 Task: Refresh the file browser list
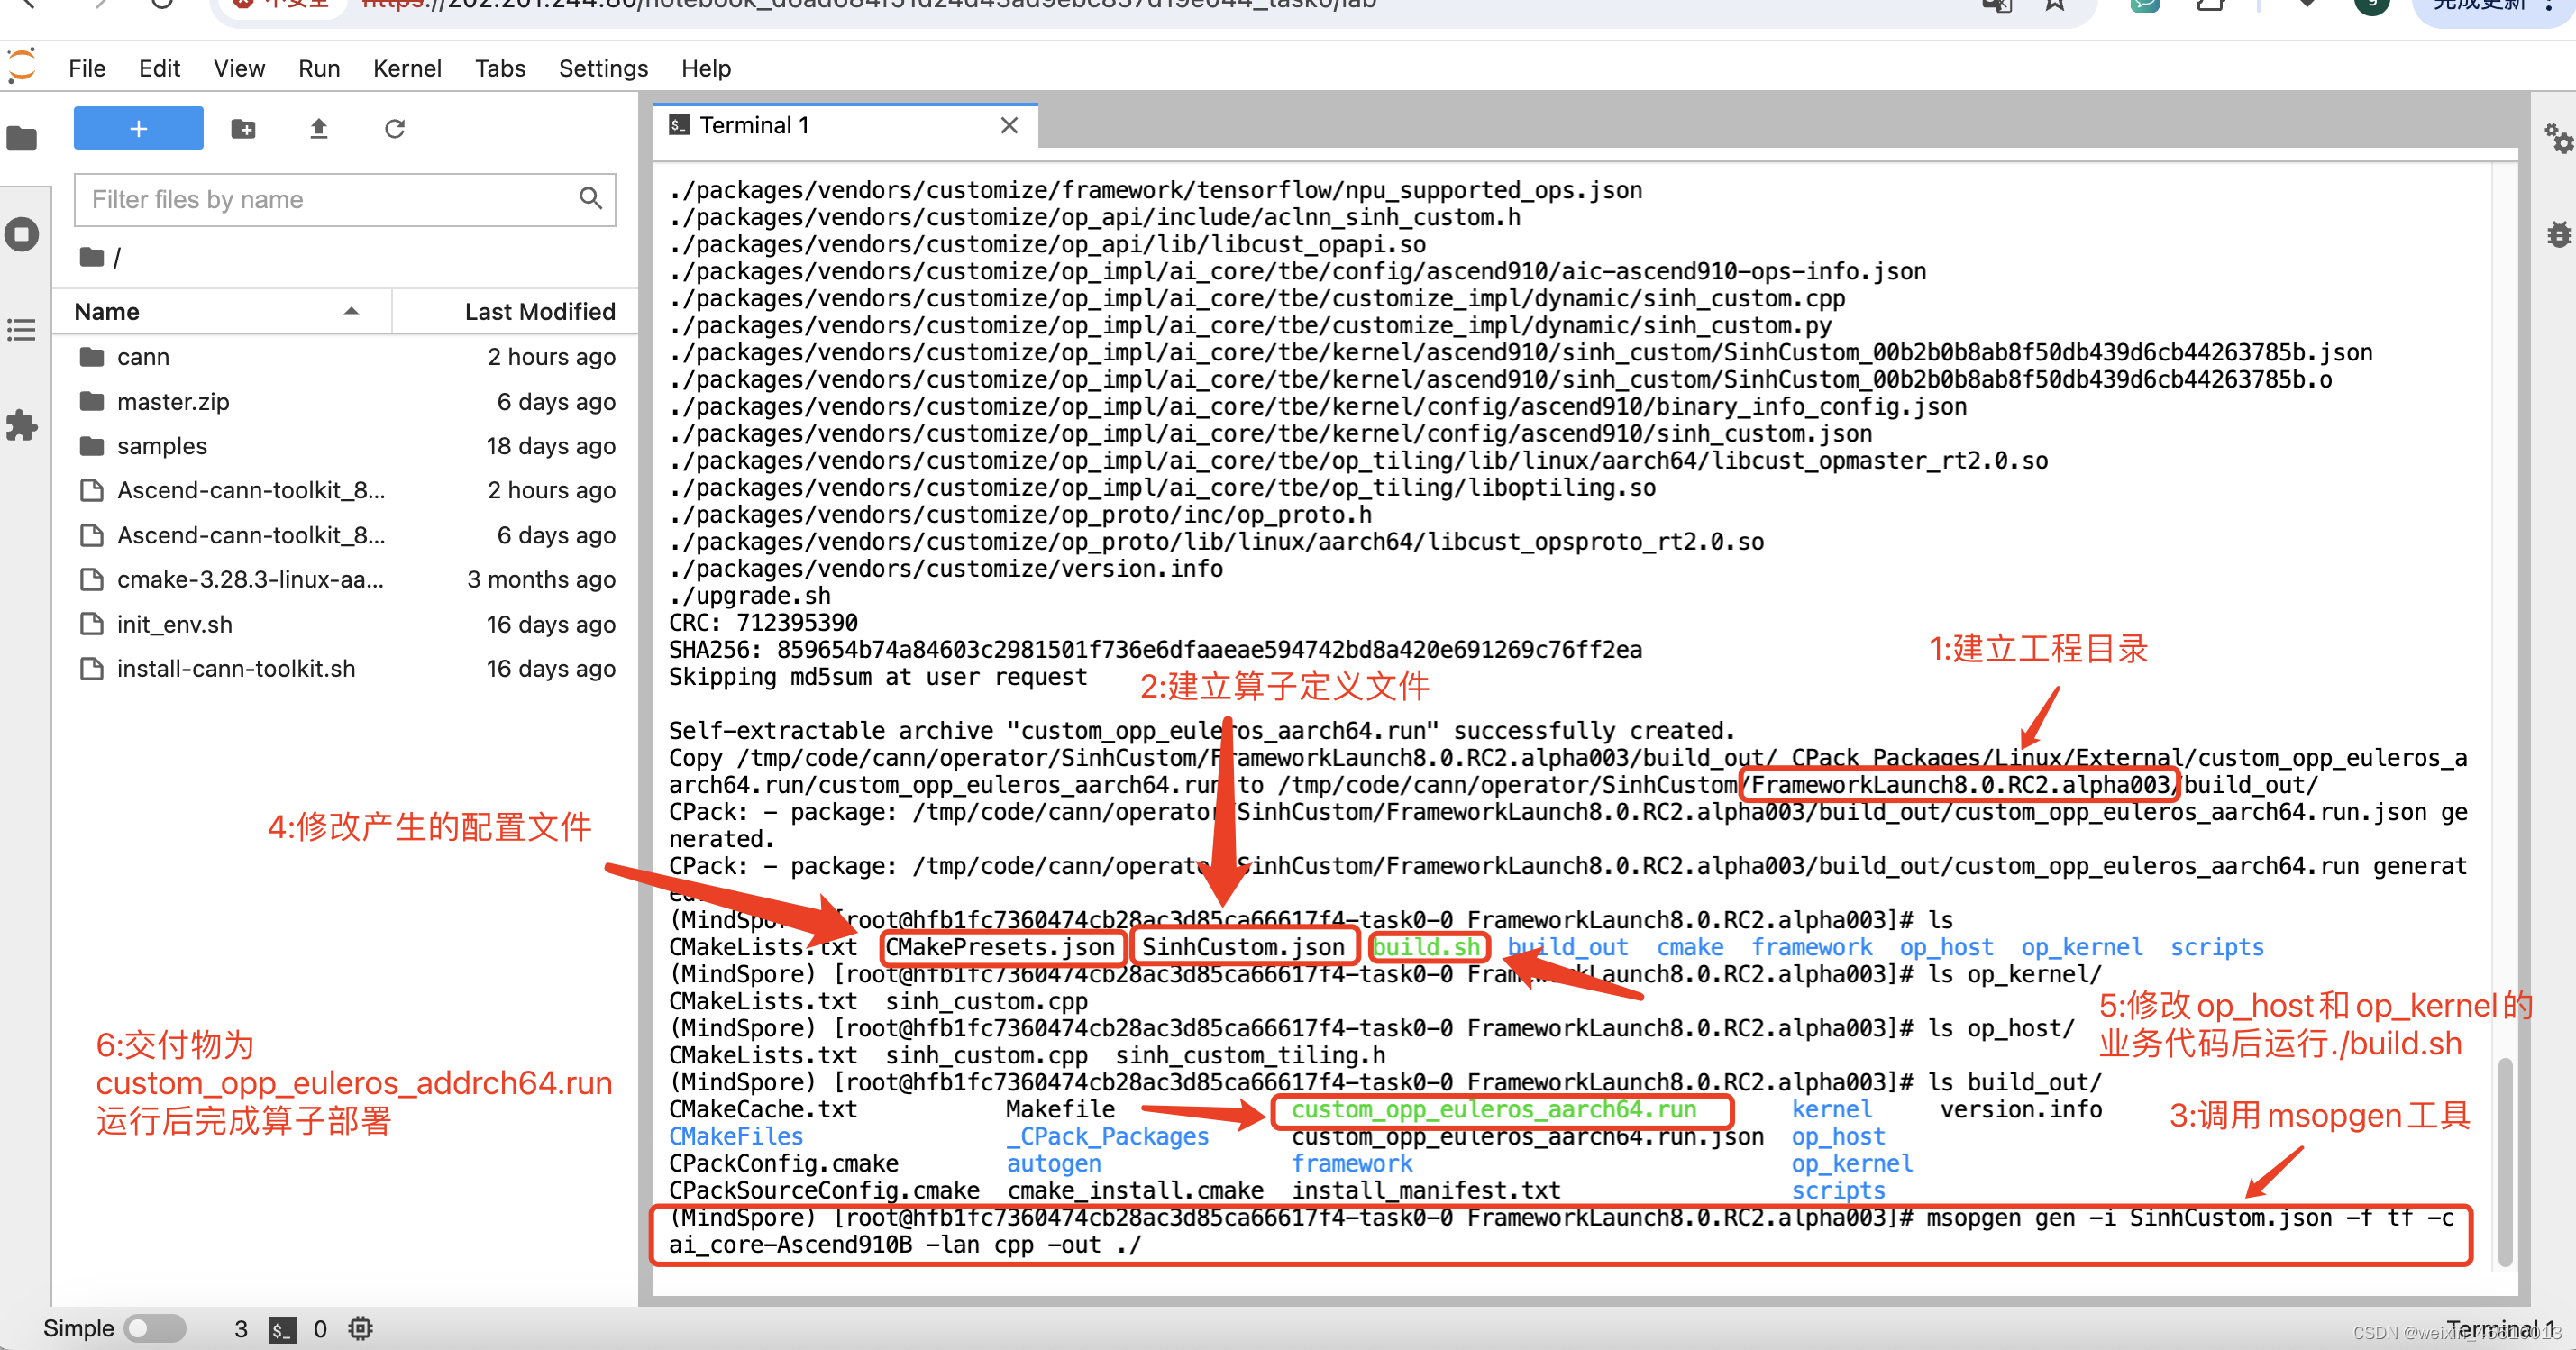point(394,128)
